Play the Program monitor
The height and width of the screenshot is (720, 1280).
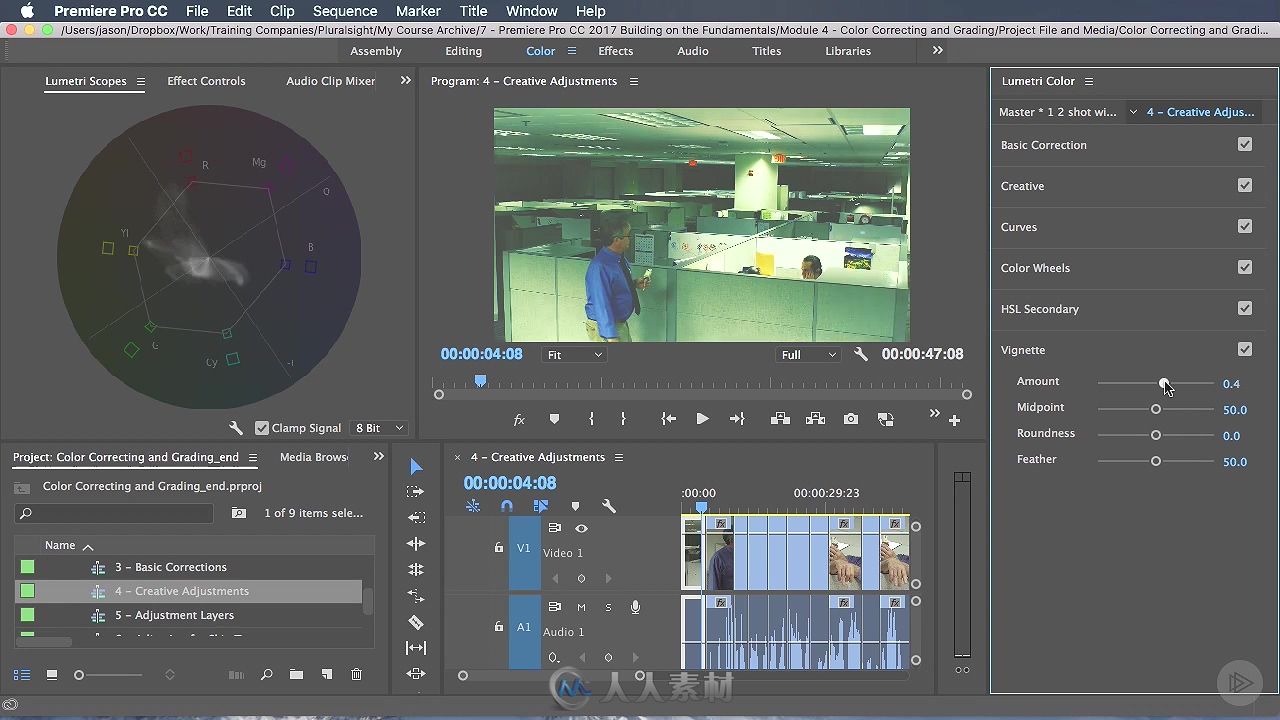(x=702, y=419)
